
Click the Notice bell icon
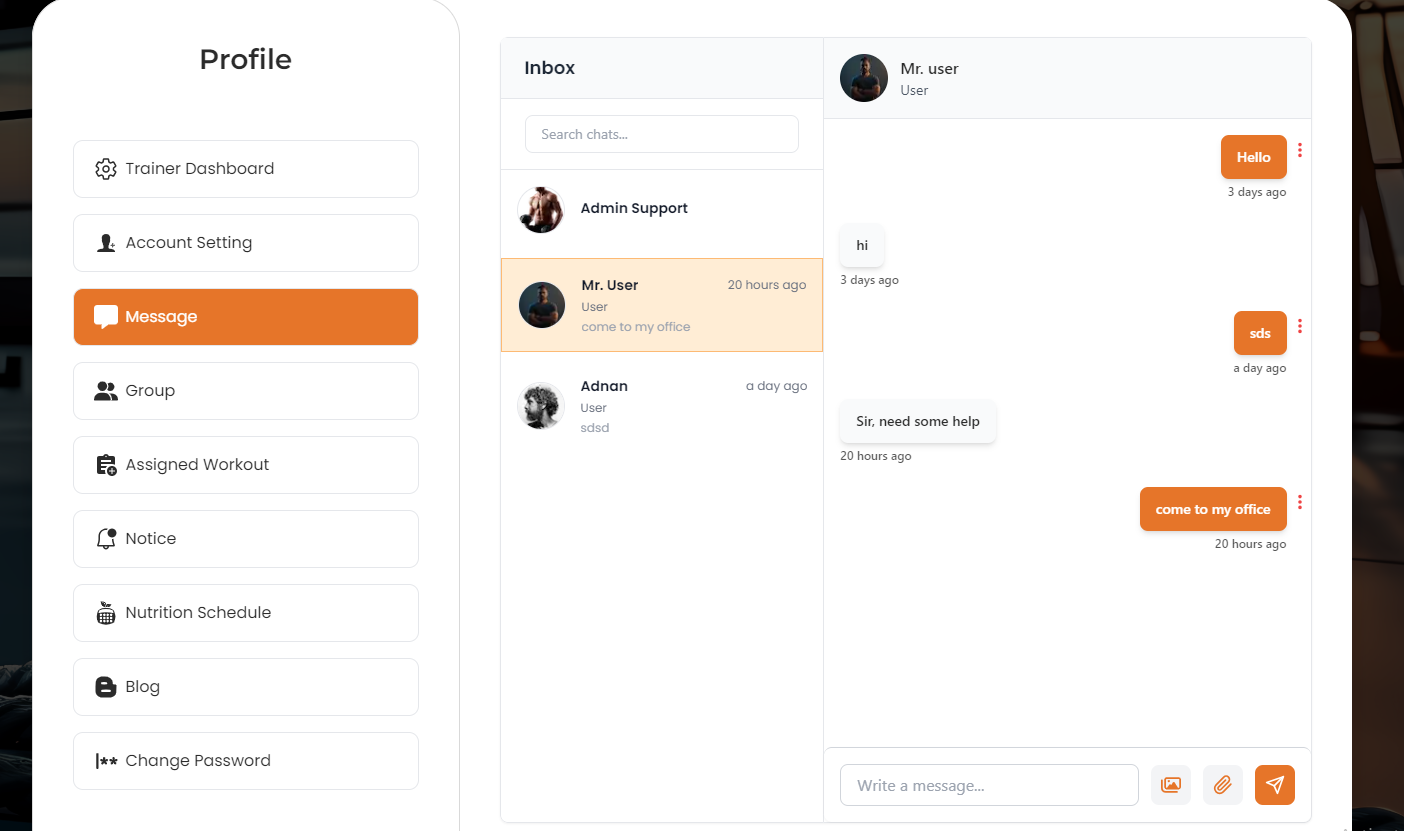106,539
